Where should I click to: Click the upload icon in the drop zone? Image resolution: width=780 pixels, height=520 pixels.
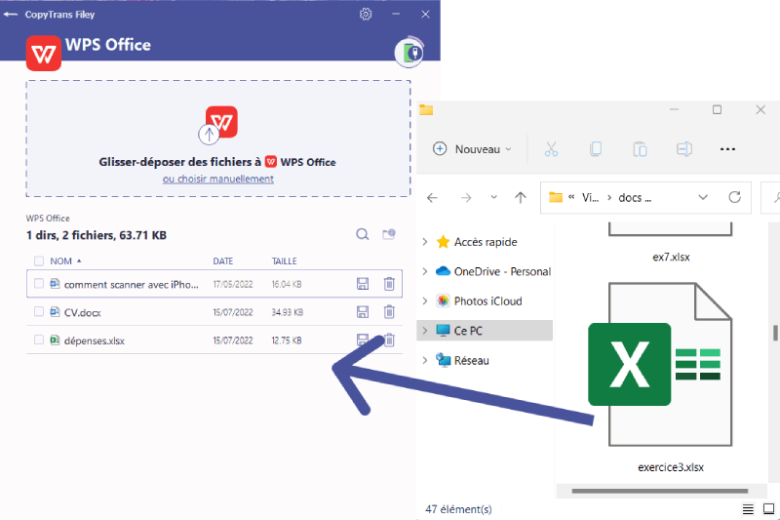pyautogui.click(x=209, y=134)
